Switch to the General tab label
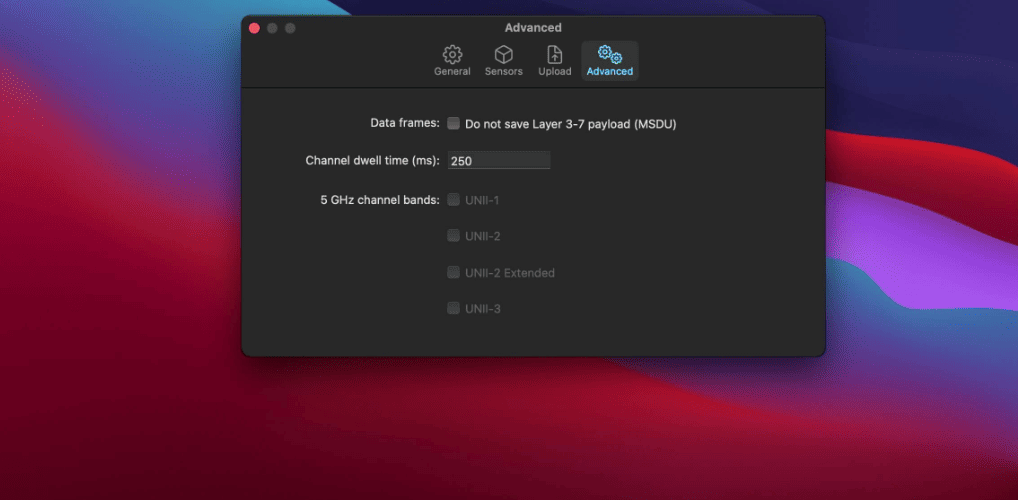 click(x=453, y=71)
